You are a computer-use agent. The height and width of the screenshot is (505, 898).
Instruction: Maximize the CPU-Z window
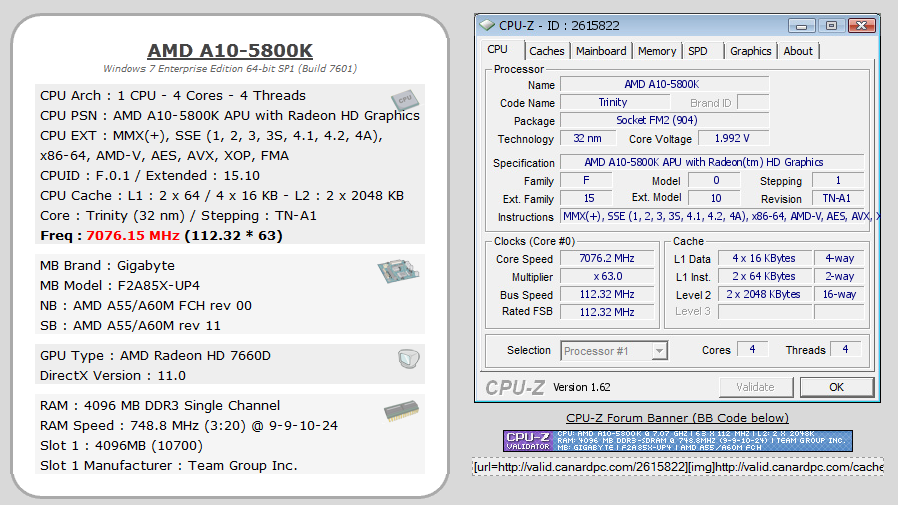(x=831, y=26)
